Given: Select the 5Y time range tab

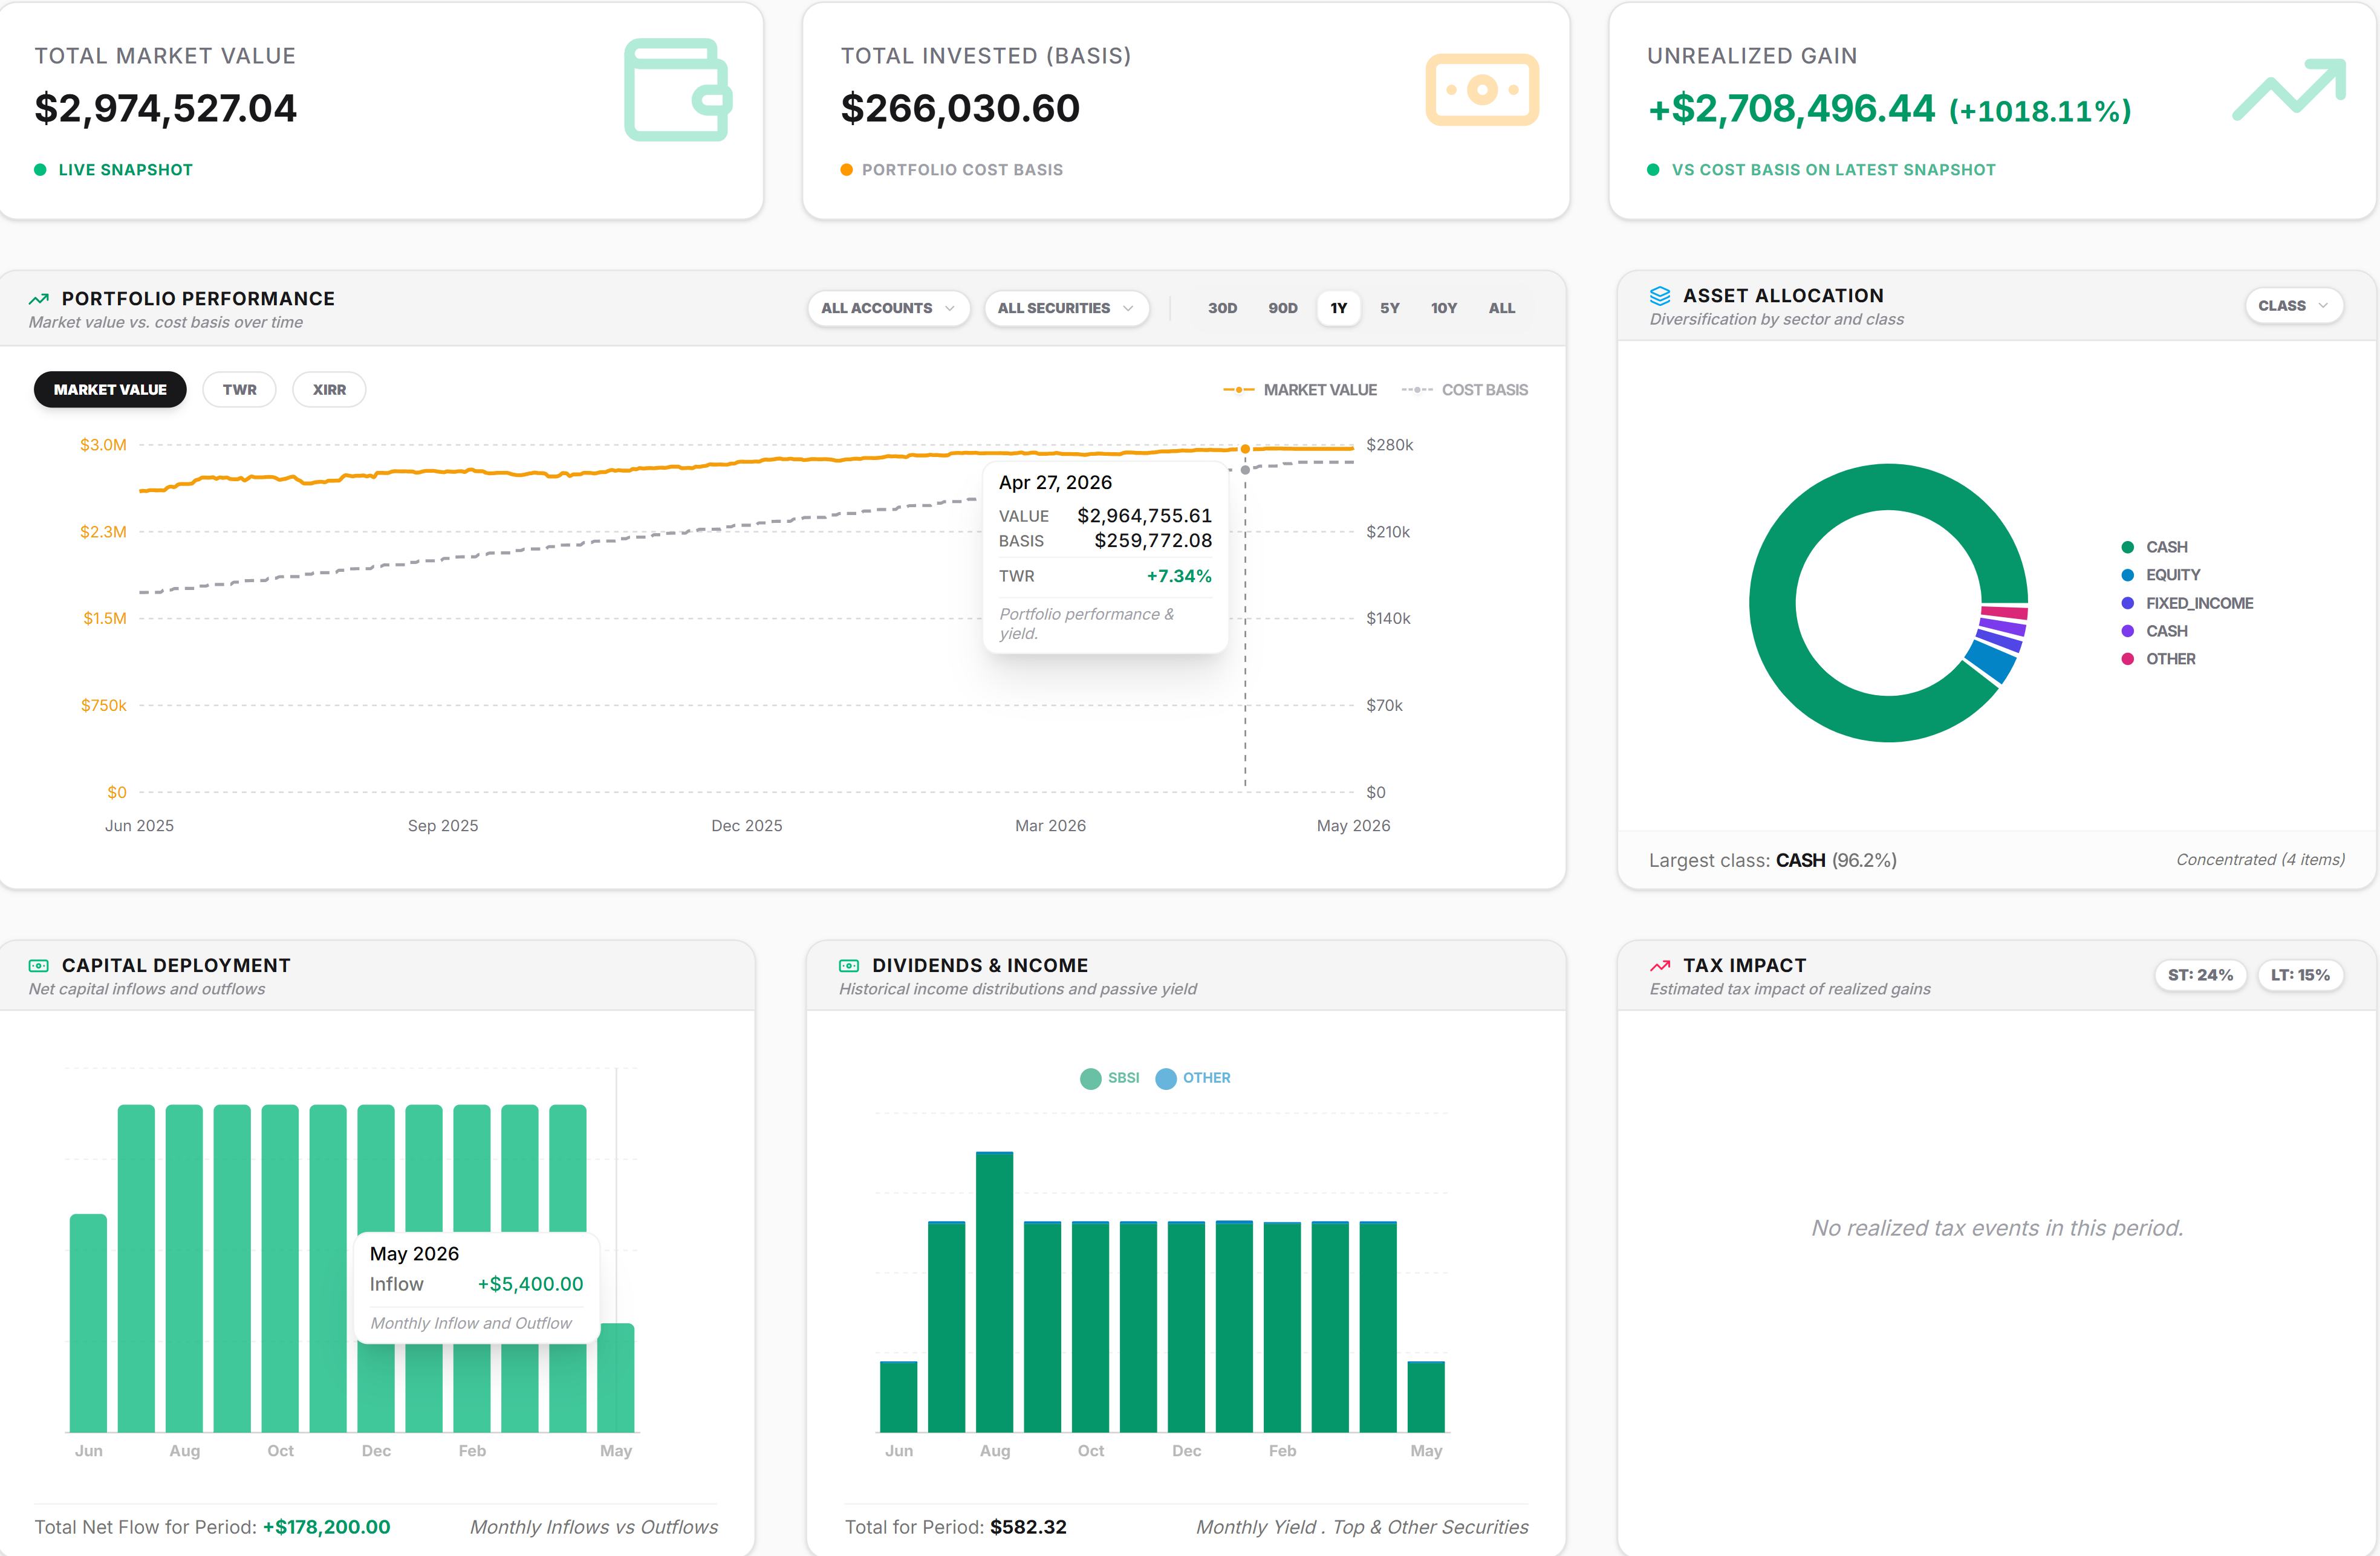Looking at the screenshot, I should click(x=1389, y=308).
